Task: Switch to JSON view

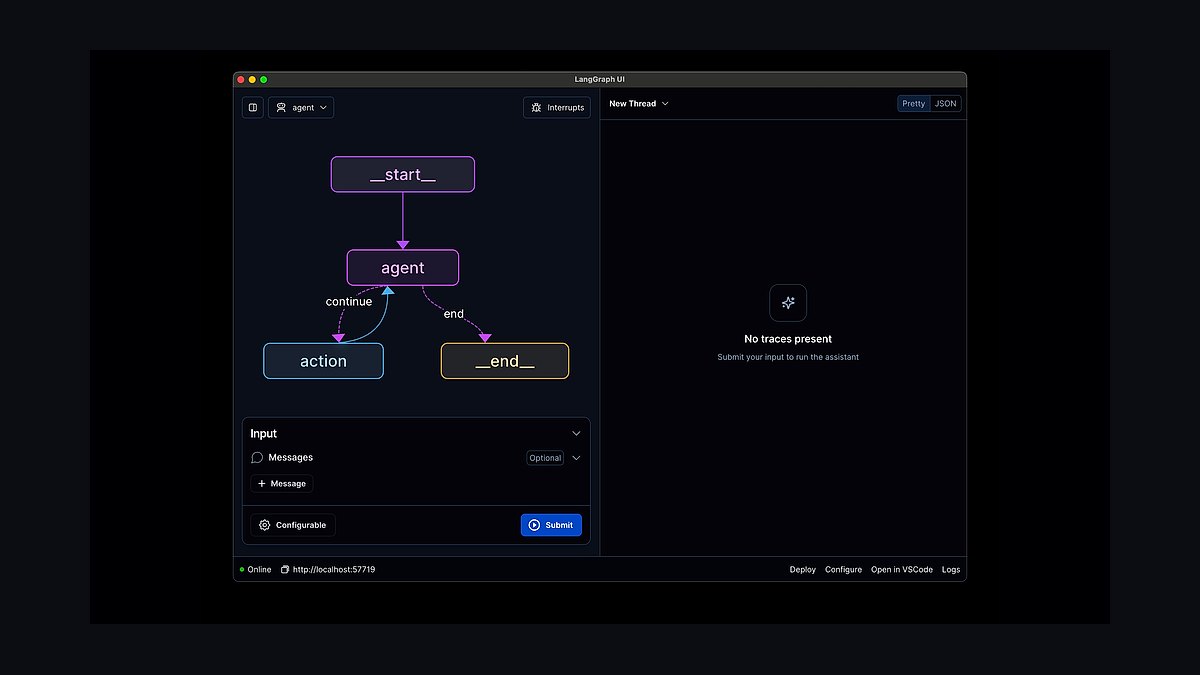Action: [945, 103]
